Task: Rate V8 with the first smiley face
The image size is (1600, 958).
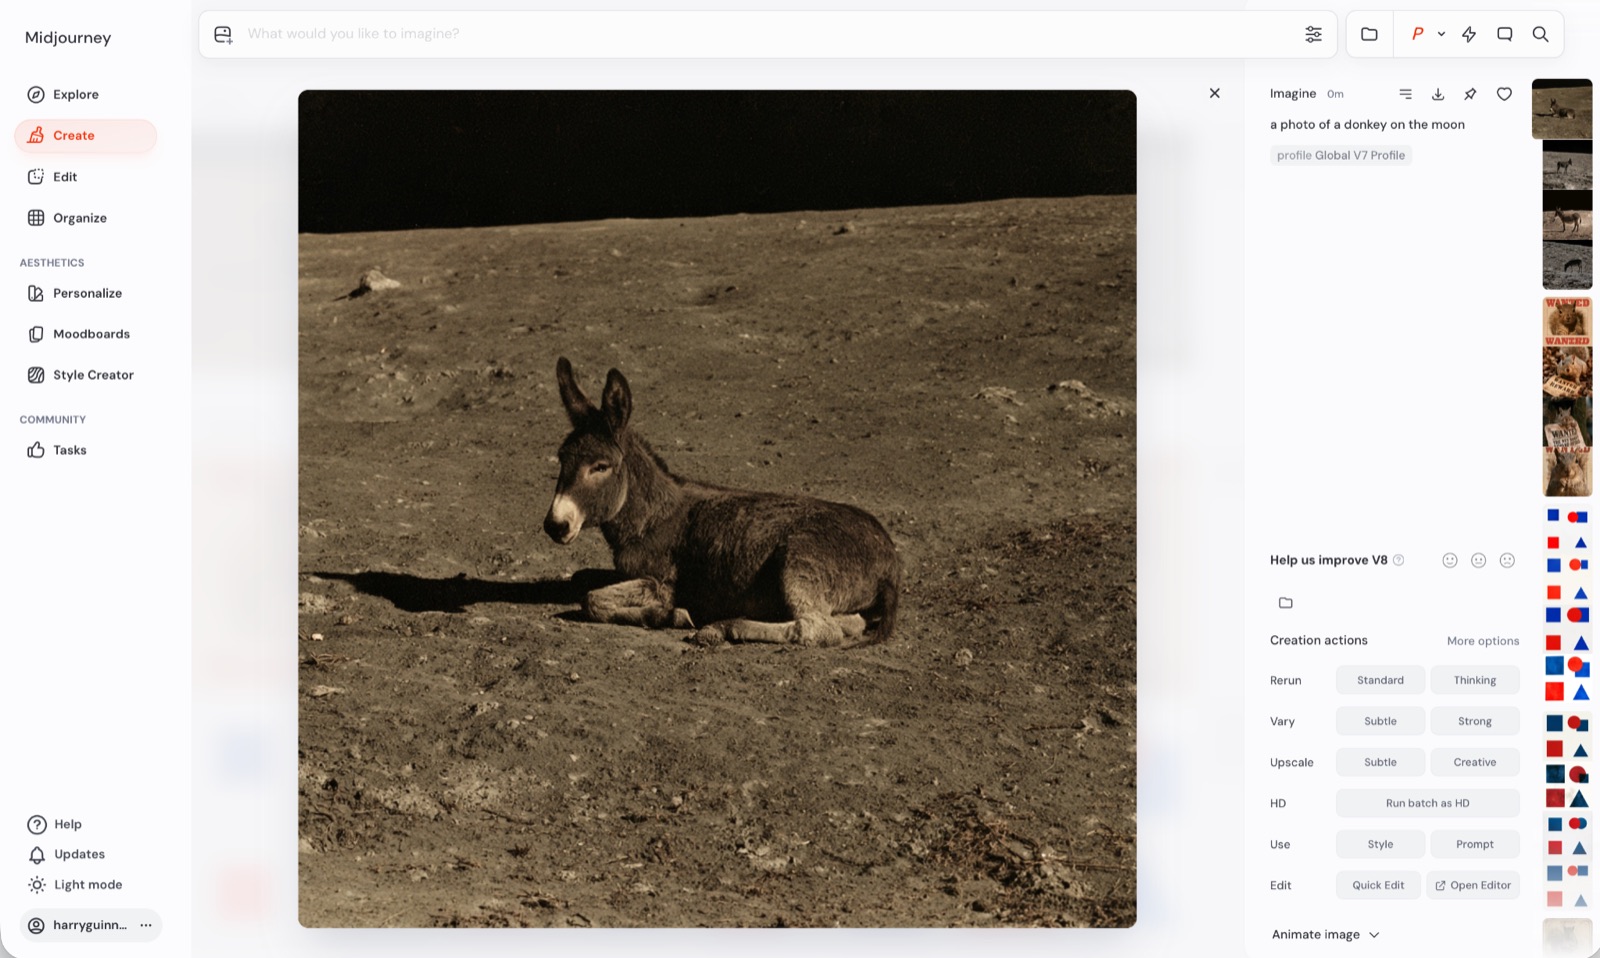Action: 1449,560
